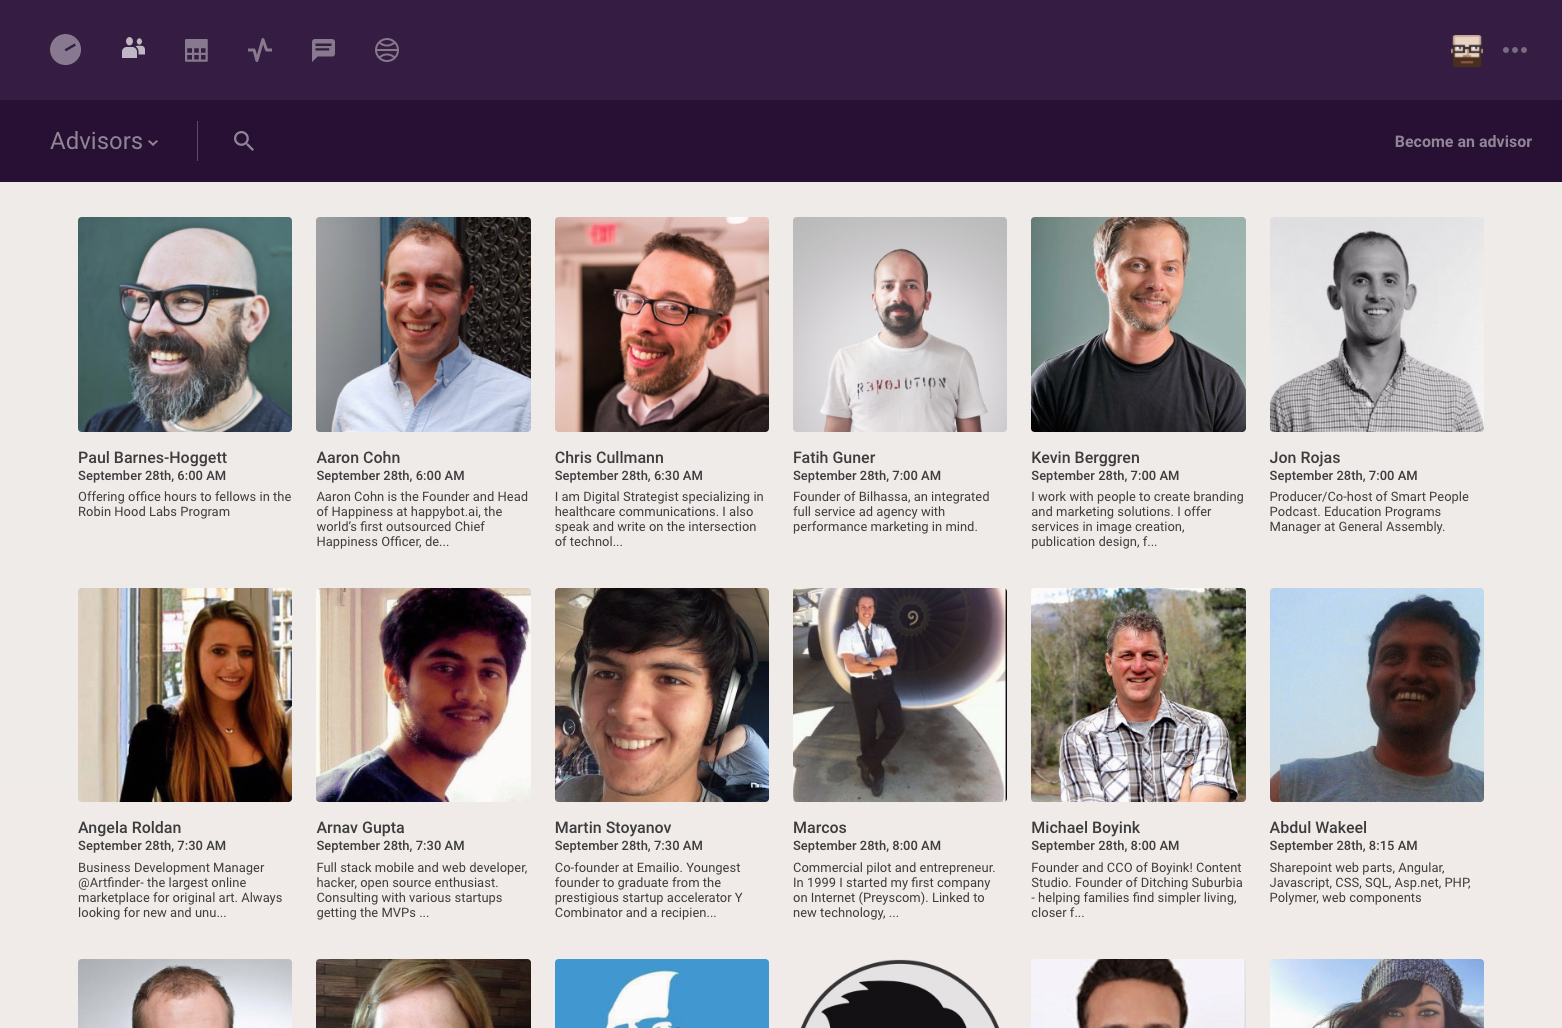Open Fatih Guner's advisor card photo
Screen dimensions: 1562x1028
(x=899, y=324)
